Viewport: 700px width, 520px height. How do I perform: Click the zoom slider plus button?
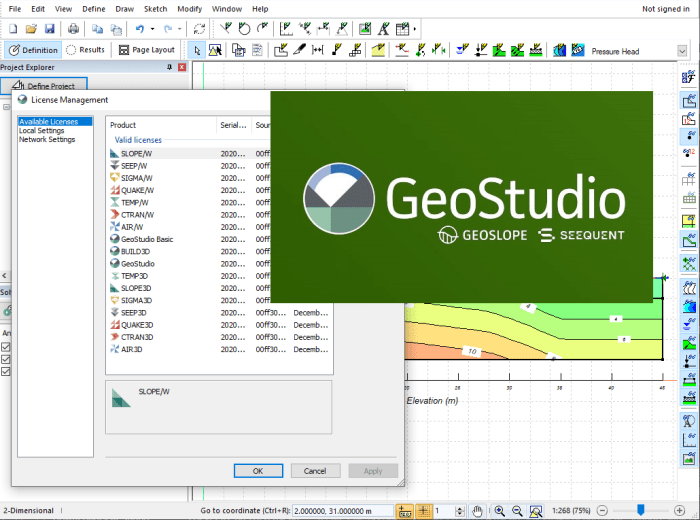tap(679, 510)
